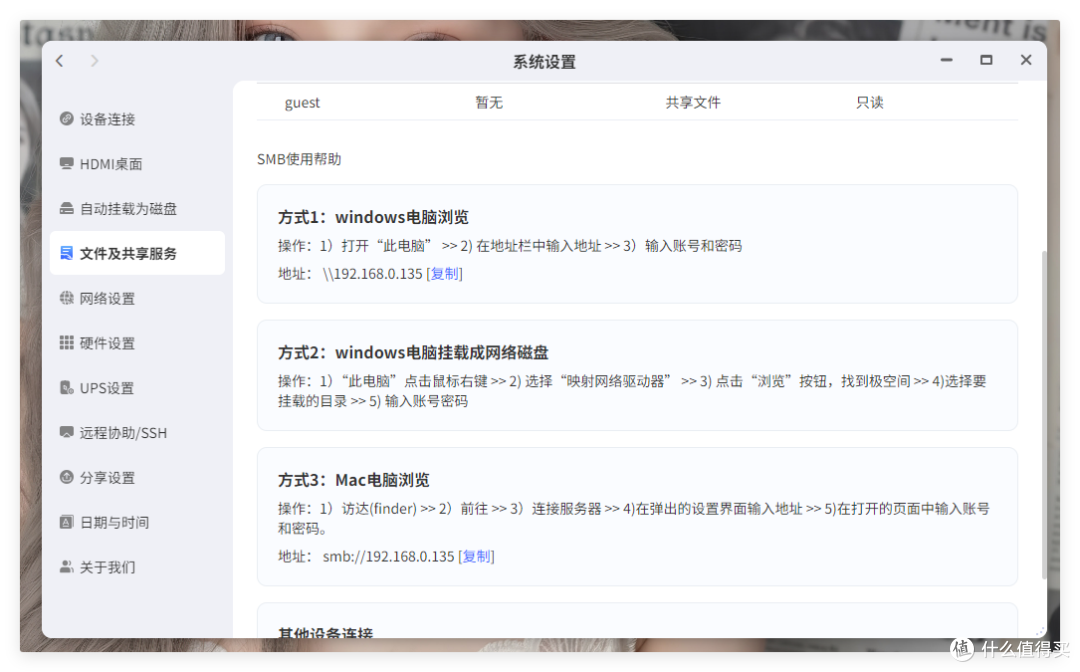Open the HDMI桌面 settings page

137,164
